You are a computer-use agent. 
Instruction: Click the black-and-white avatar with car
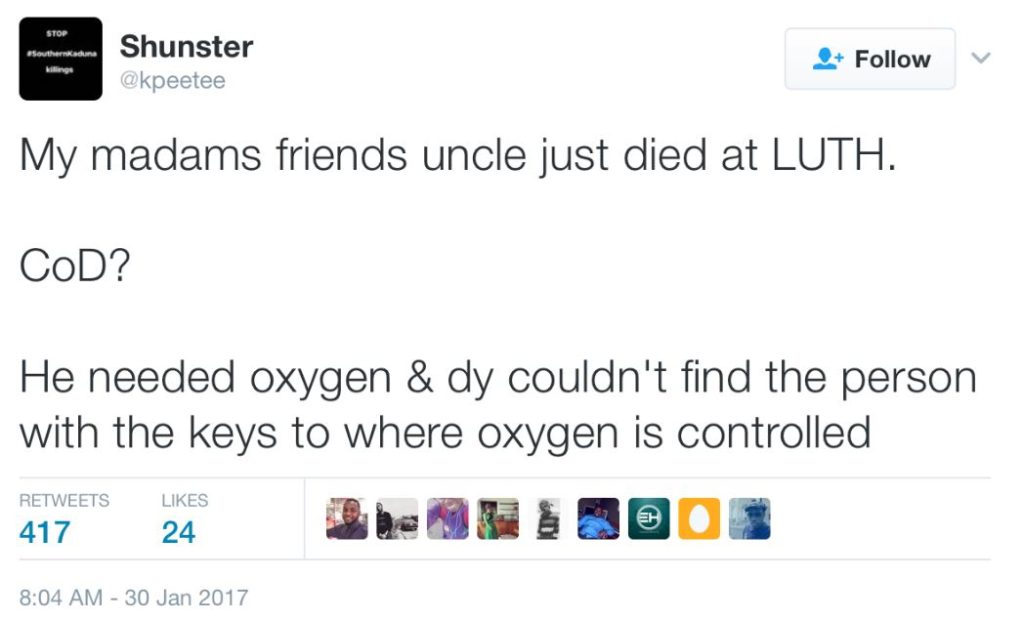pos(397,519)
